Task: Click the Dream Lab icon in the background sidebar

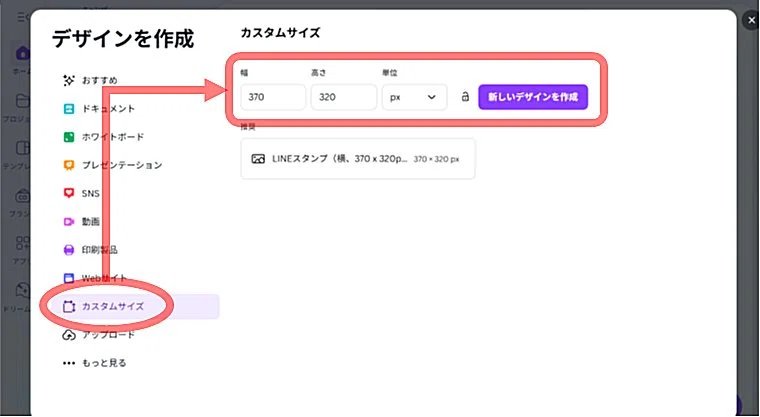Action: pos(22,290)
